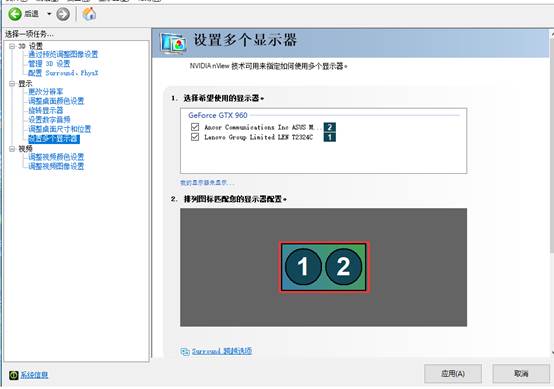Screen dimensions: 554x389
Task: Click the GeForce GTX 960 group heading
Action: coord(218,115)
